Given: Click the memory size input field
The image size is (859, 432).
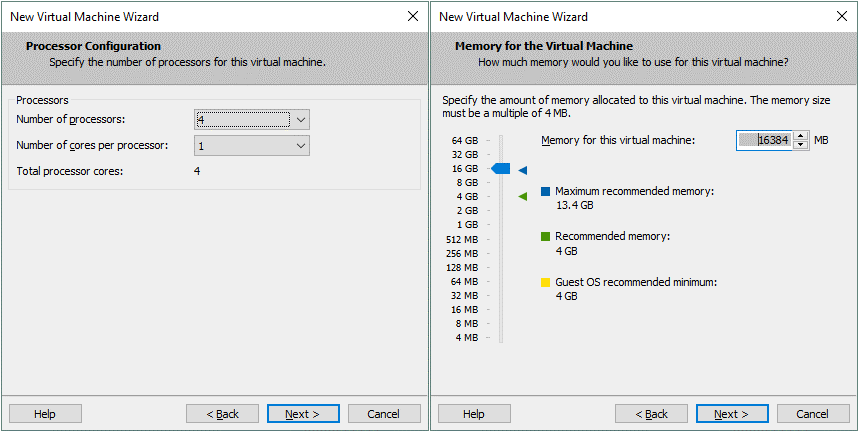Looking at the screenshot, I should 765,141.
